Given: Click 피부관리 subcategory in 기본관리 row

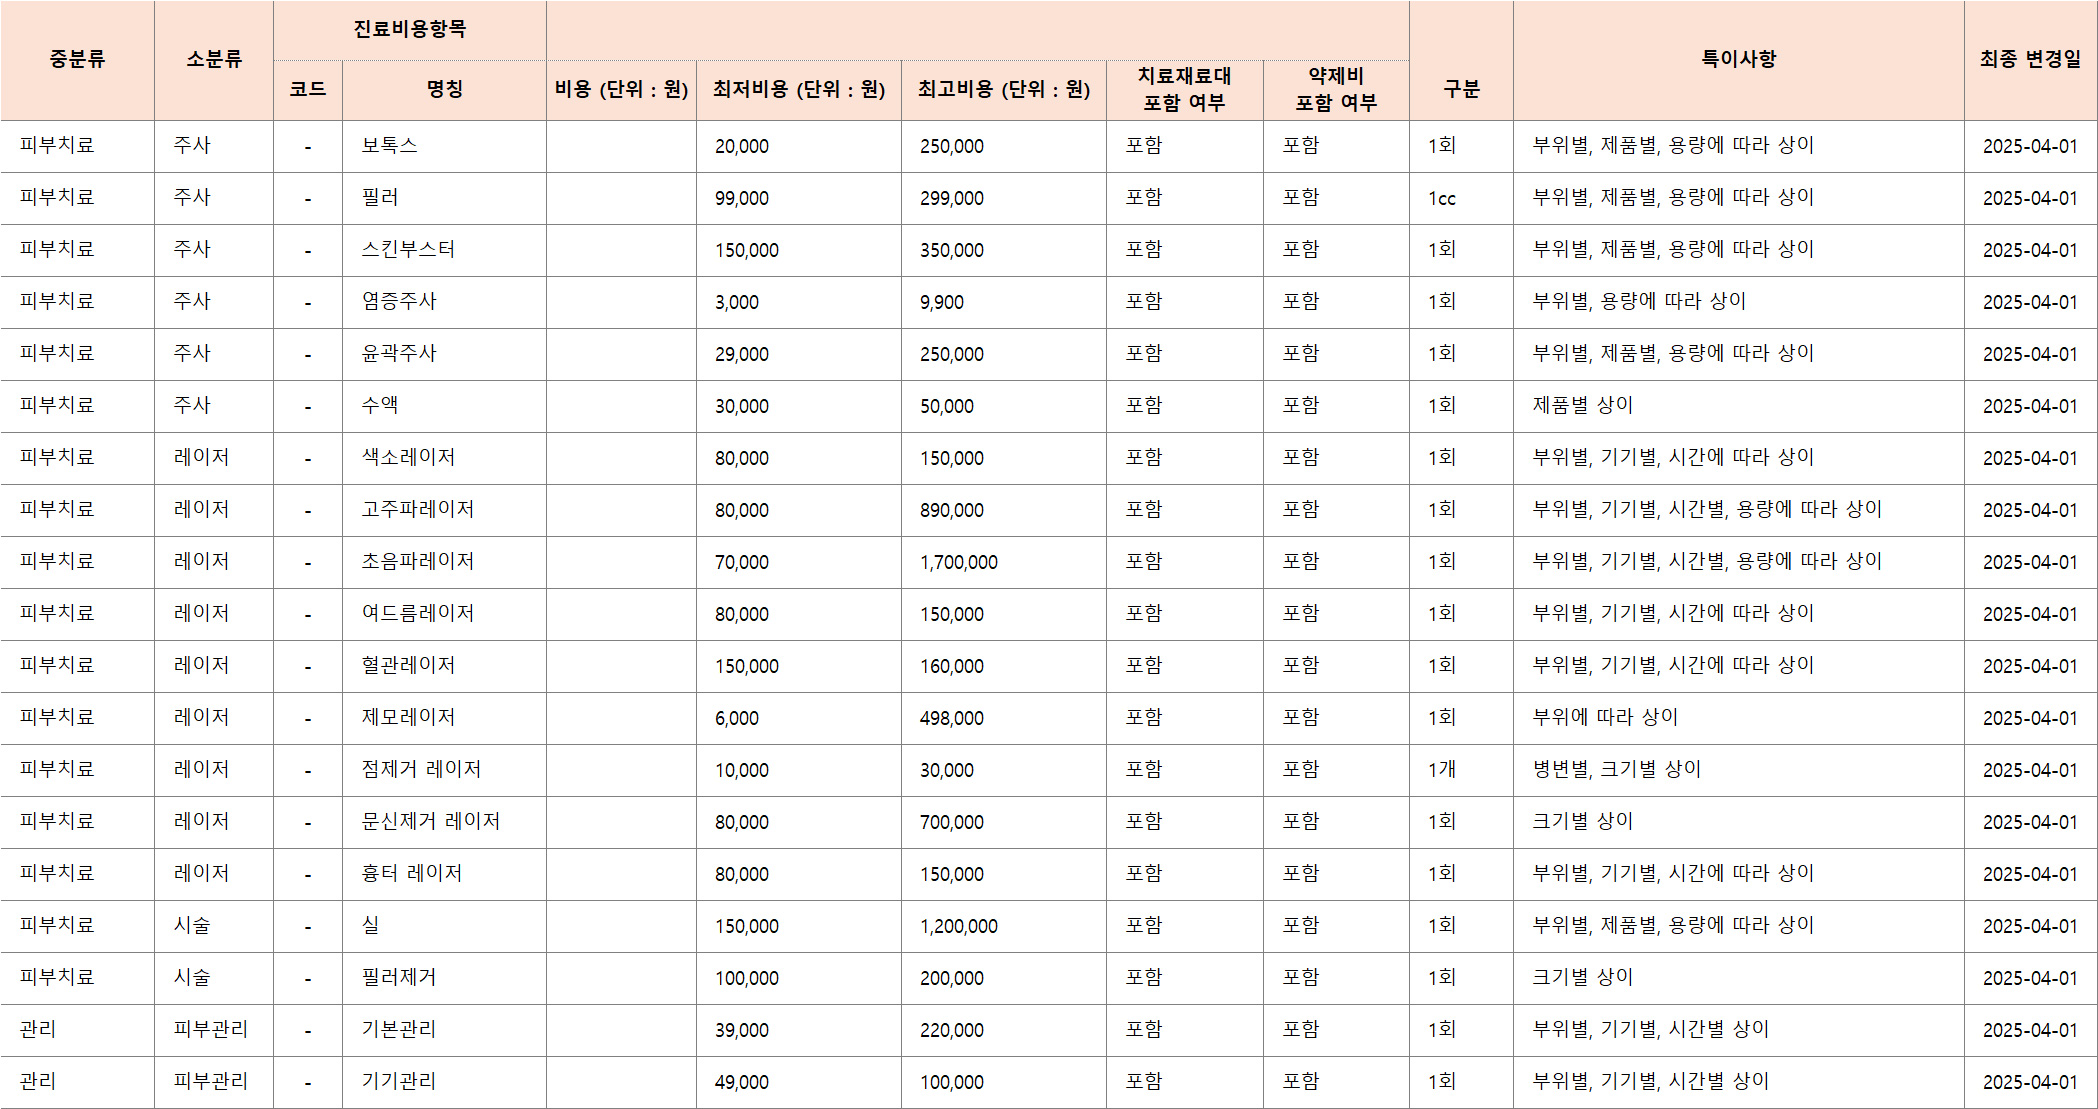Looking at the screenshot, I should coord(211,1029).
